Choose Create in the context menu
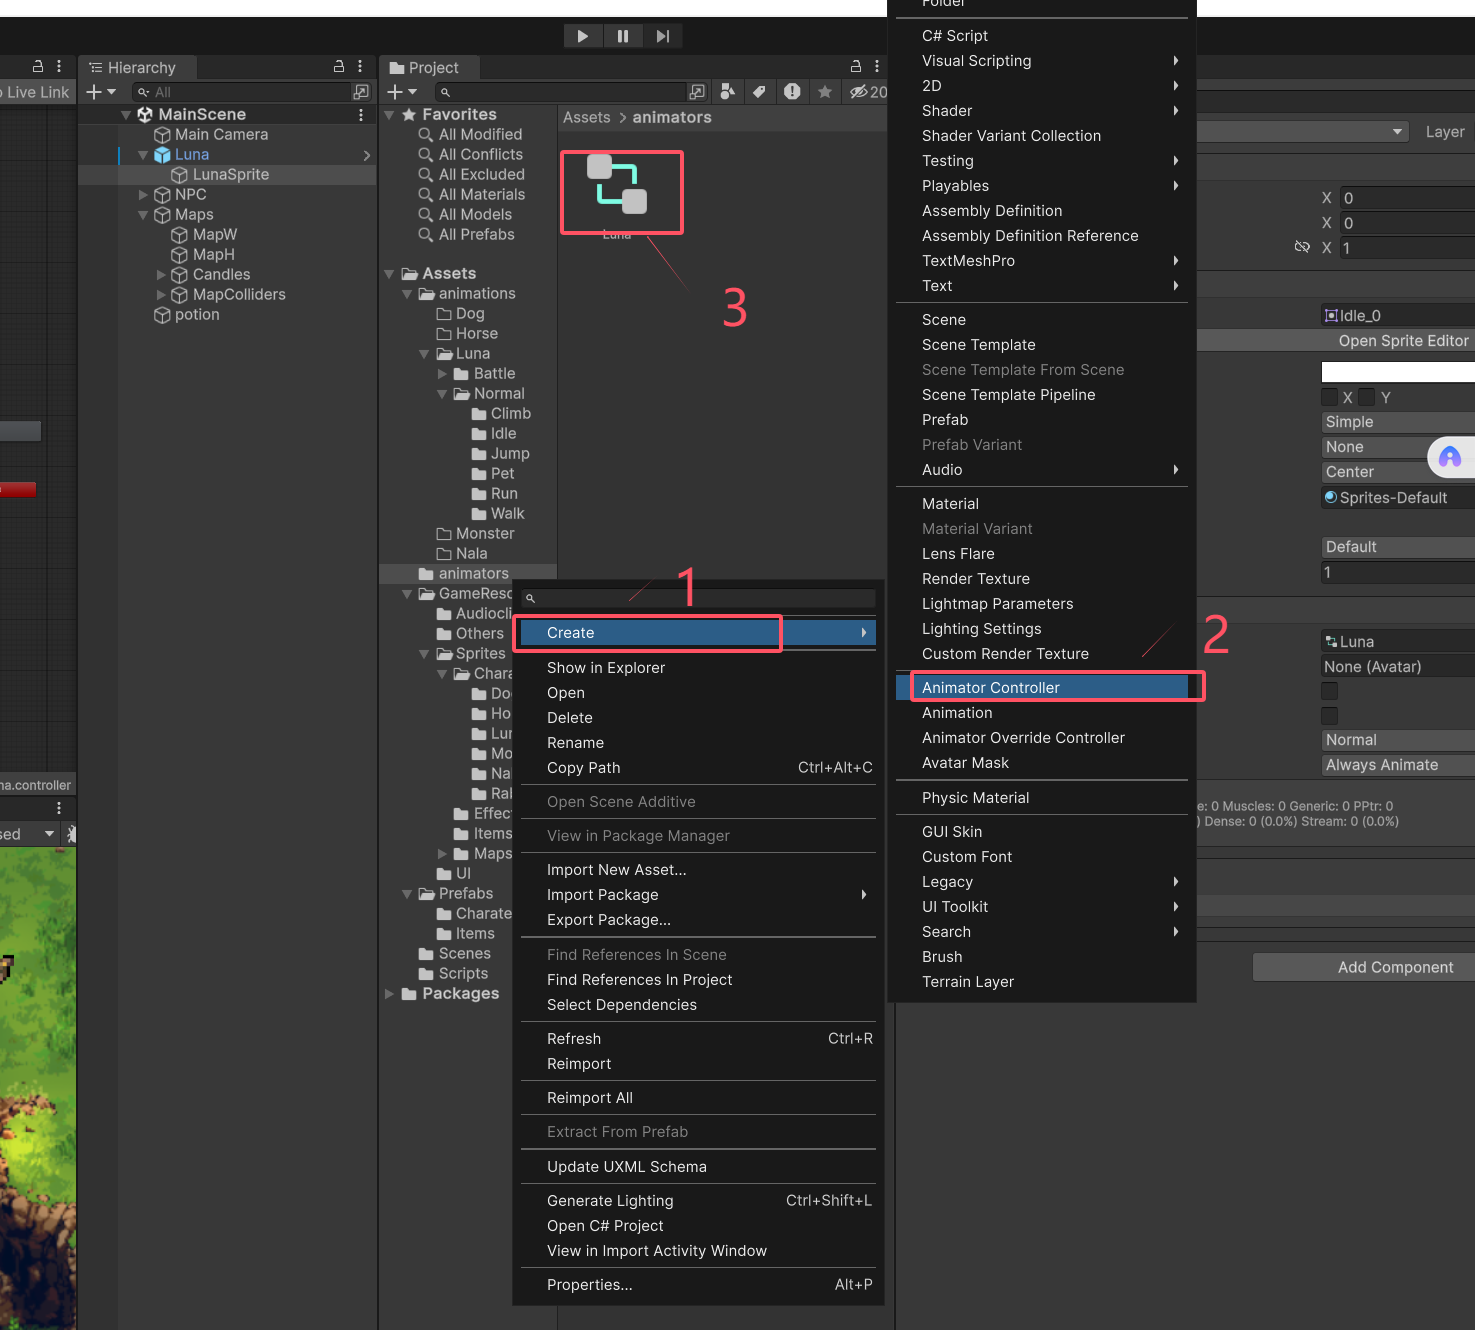Image resolution: width=1475 pixels, height=1330 pixels. (x=698, y=633)
